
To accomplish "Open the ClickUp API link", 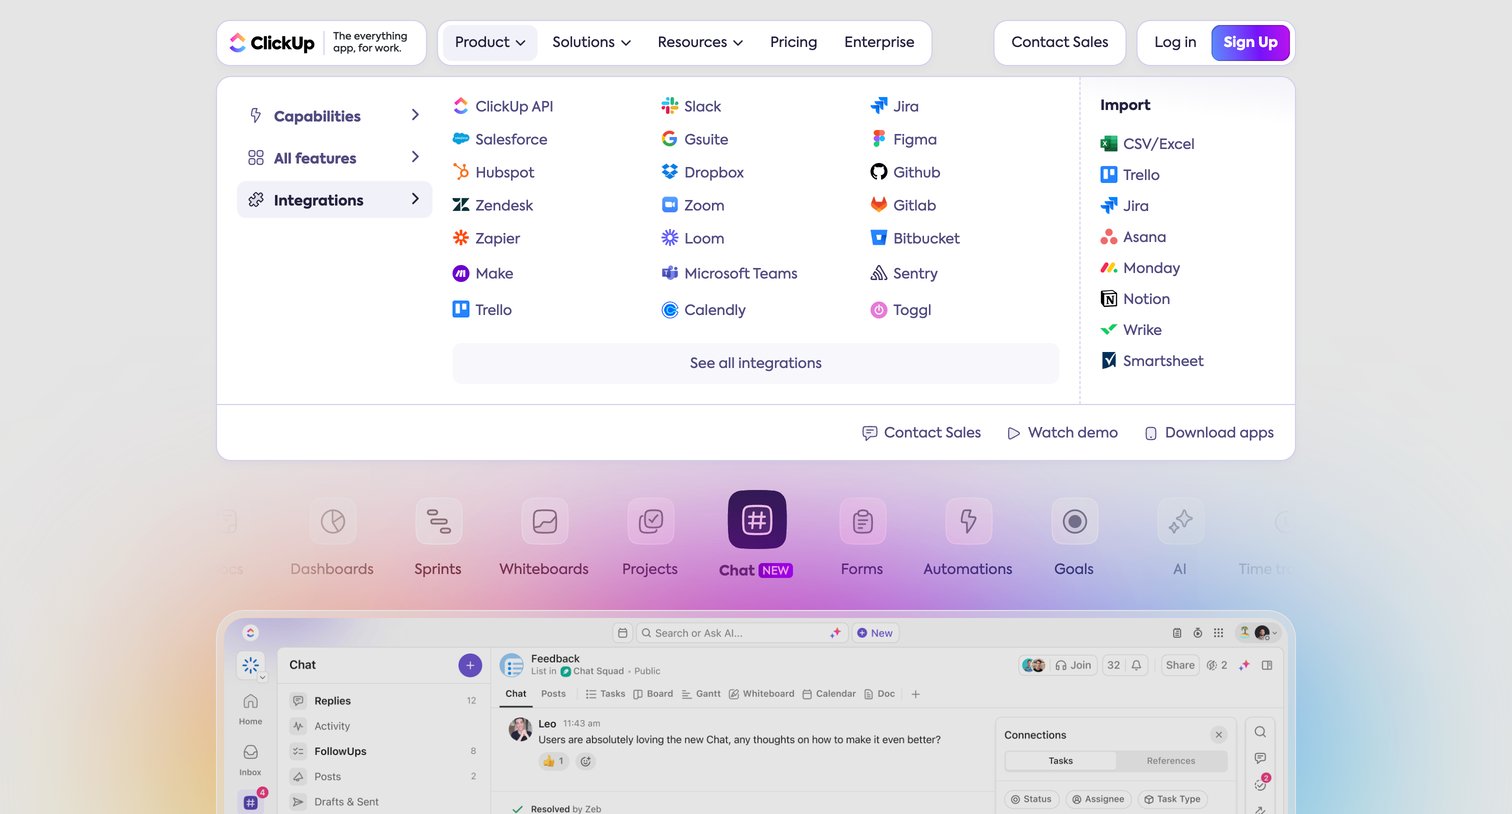I will tap(503, 106).
